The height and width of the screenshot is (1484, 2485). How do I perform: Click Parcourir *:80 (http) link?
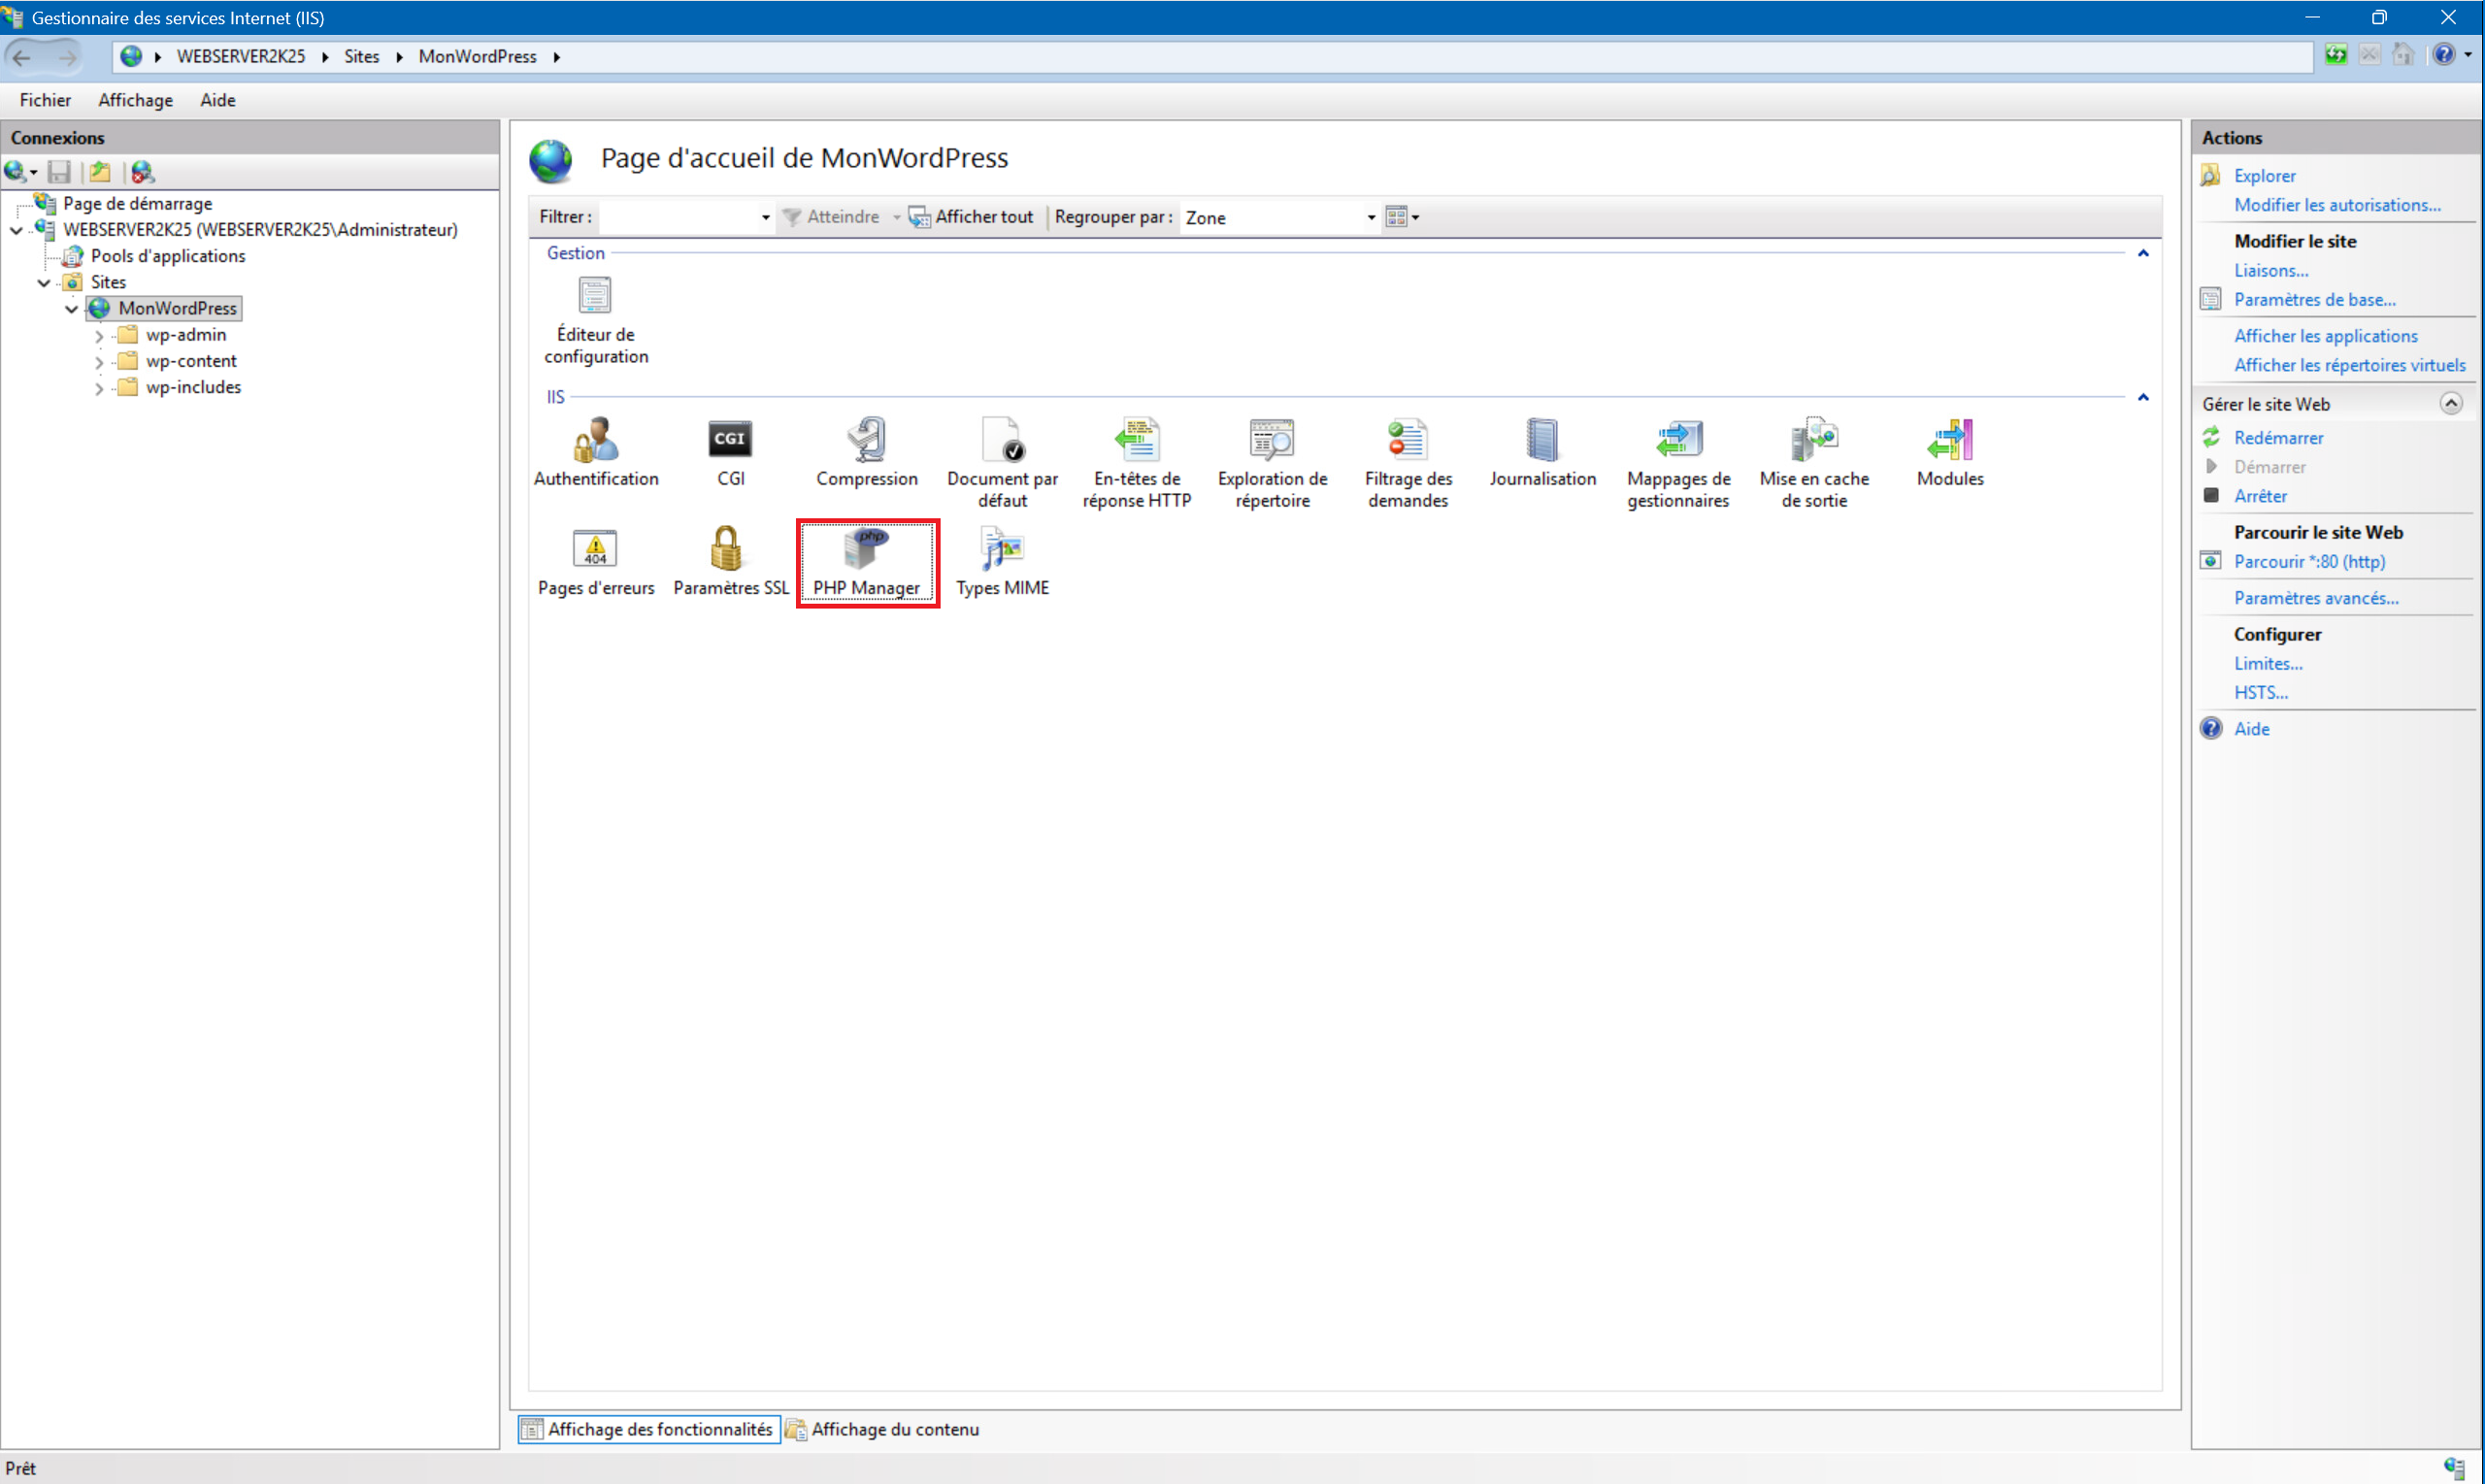(x=2308, y=562)
